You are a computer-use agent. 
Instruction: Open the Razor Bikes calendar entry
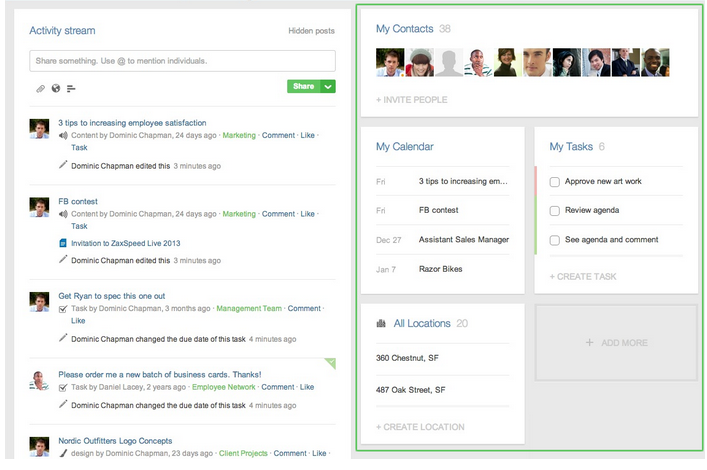pyautogui.click(x=441, y=269)
